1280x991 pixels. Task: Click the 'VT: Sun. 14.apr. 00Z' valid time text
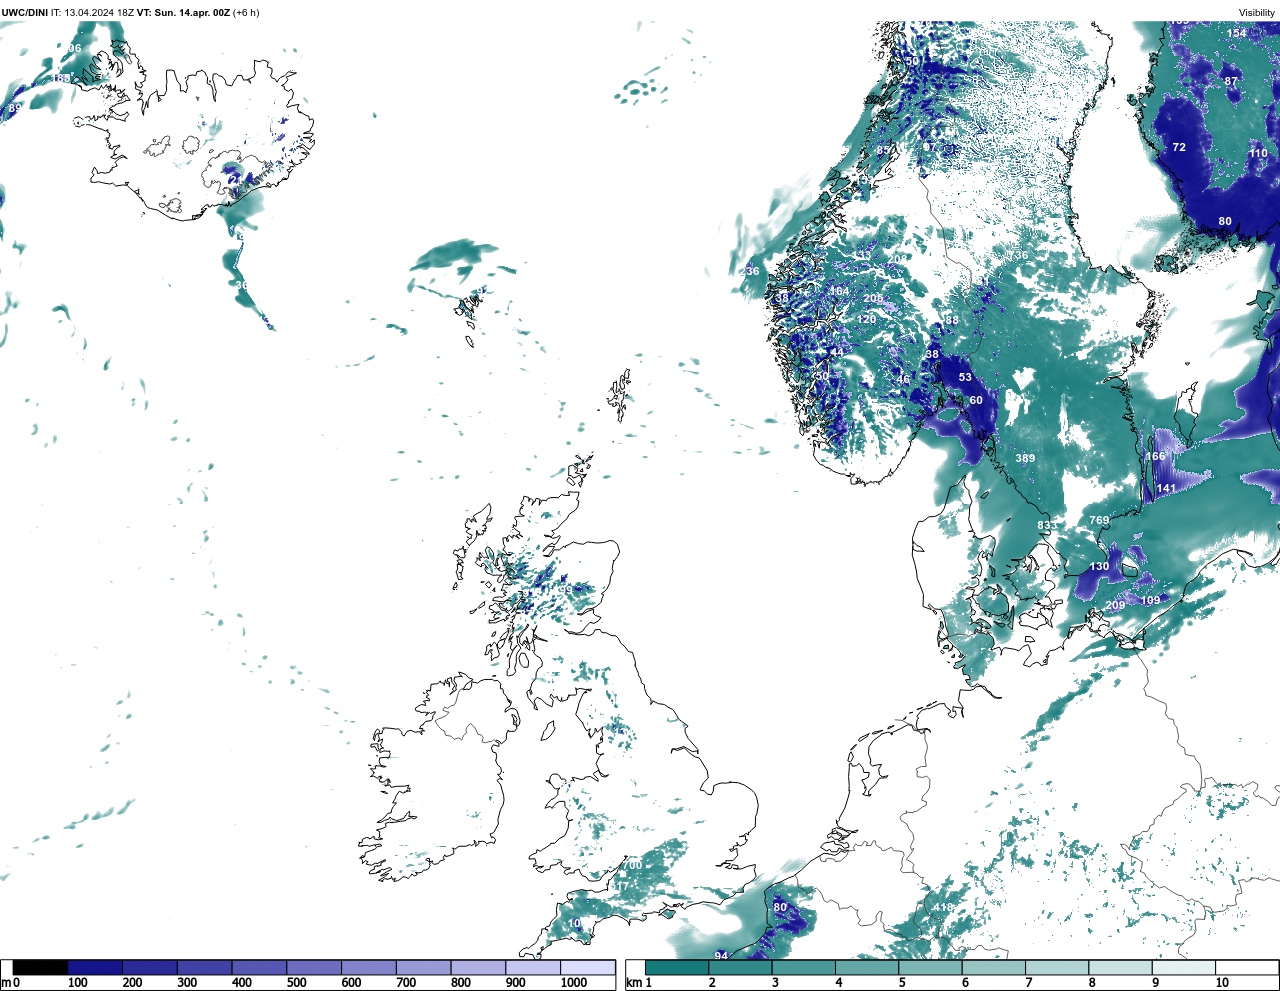183,12
